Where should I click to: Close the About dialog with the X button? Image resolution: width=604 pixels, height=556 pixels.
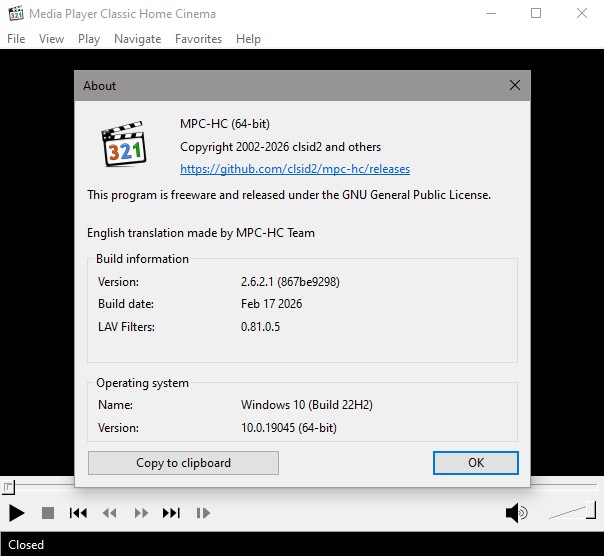click(515, 85)
